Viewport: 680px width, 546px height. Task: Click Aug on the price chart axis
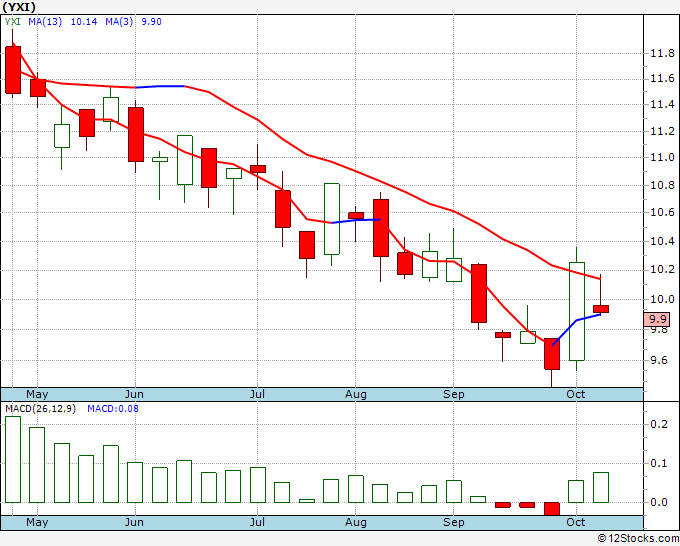(356, 394)
